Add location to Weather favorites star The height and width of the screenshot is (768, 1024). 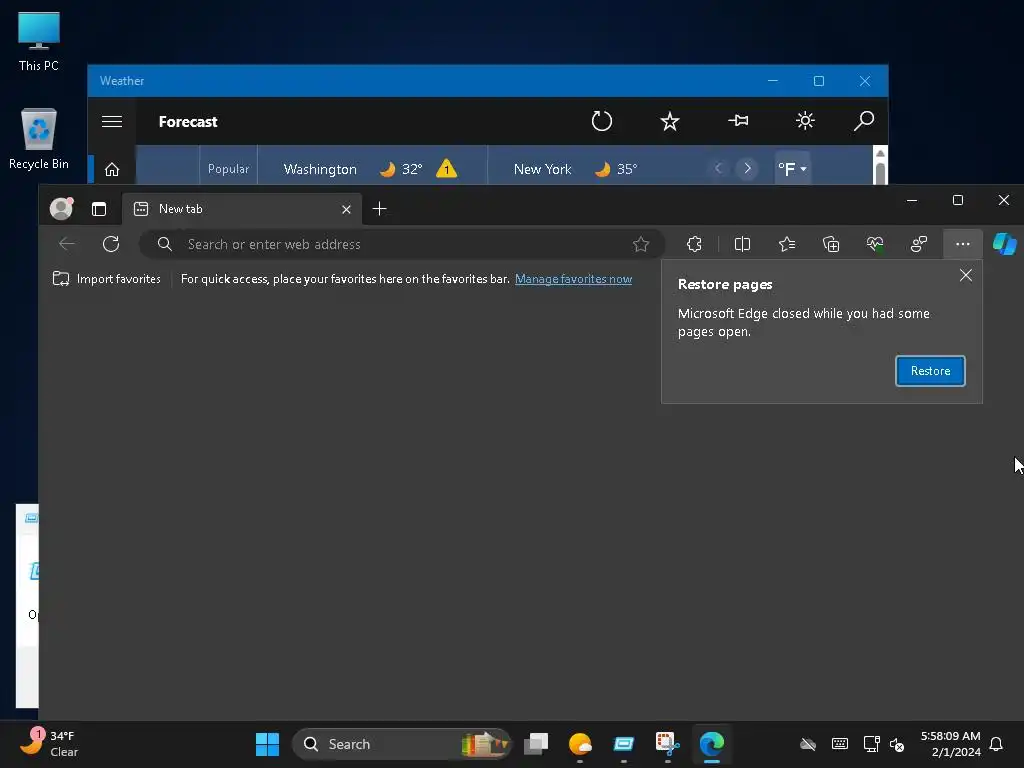click(x=669, y=121)
